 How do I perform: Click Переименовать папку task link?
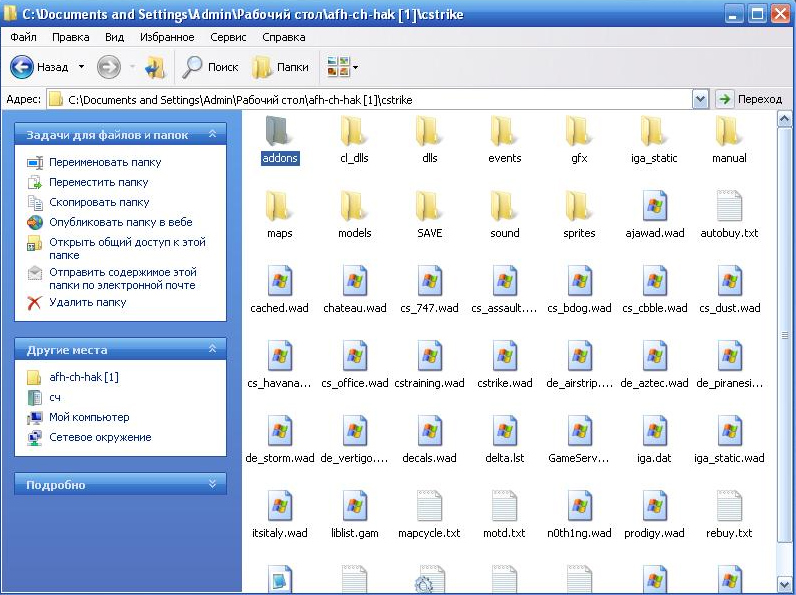[105, 162]
